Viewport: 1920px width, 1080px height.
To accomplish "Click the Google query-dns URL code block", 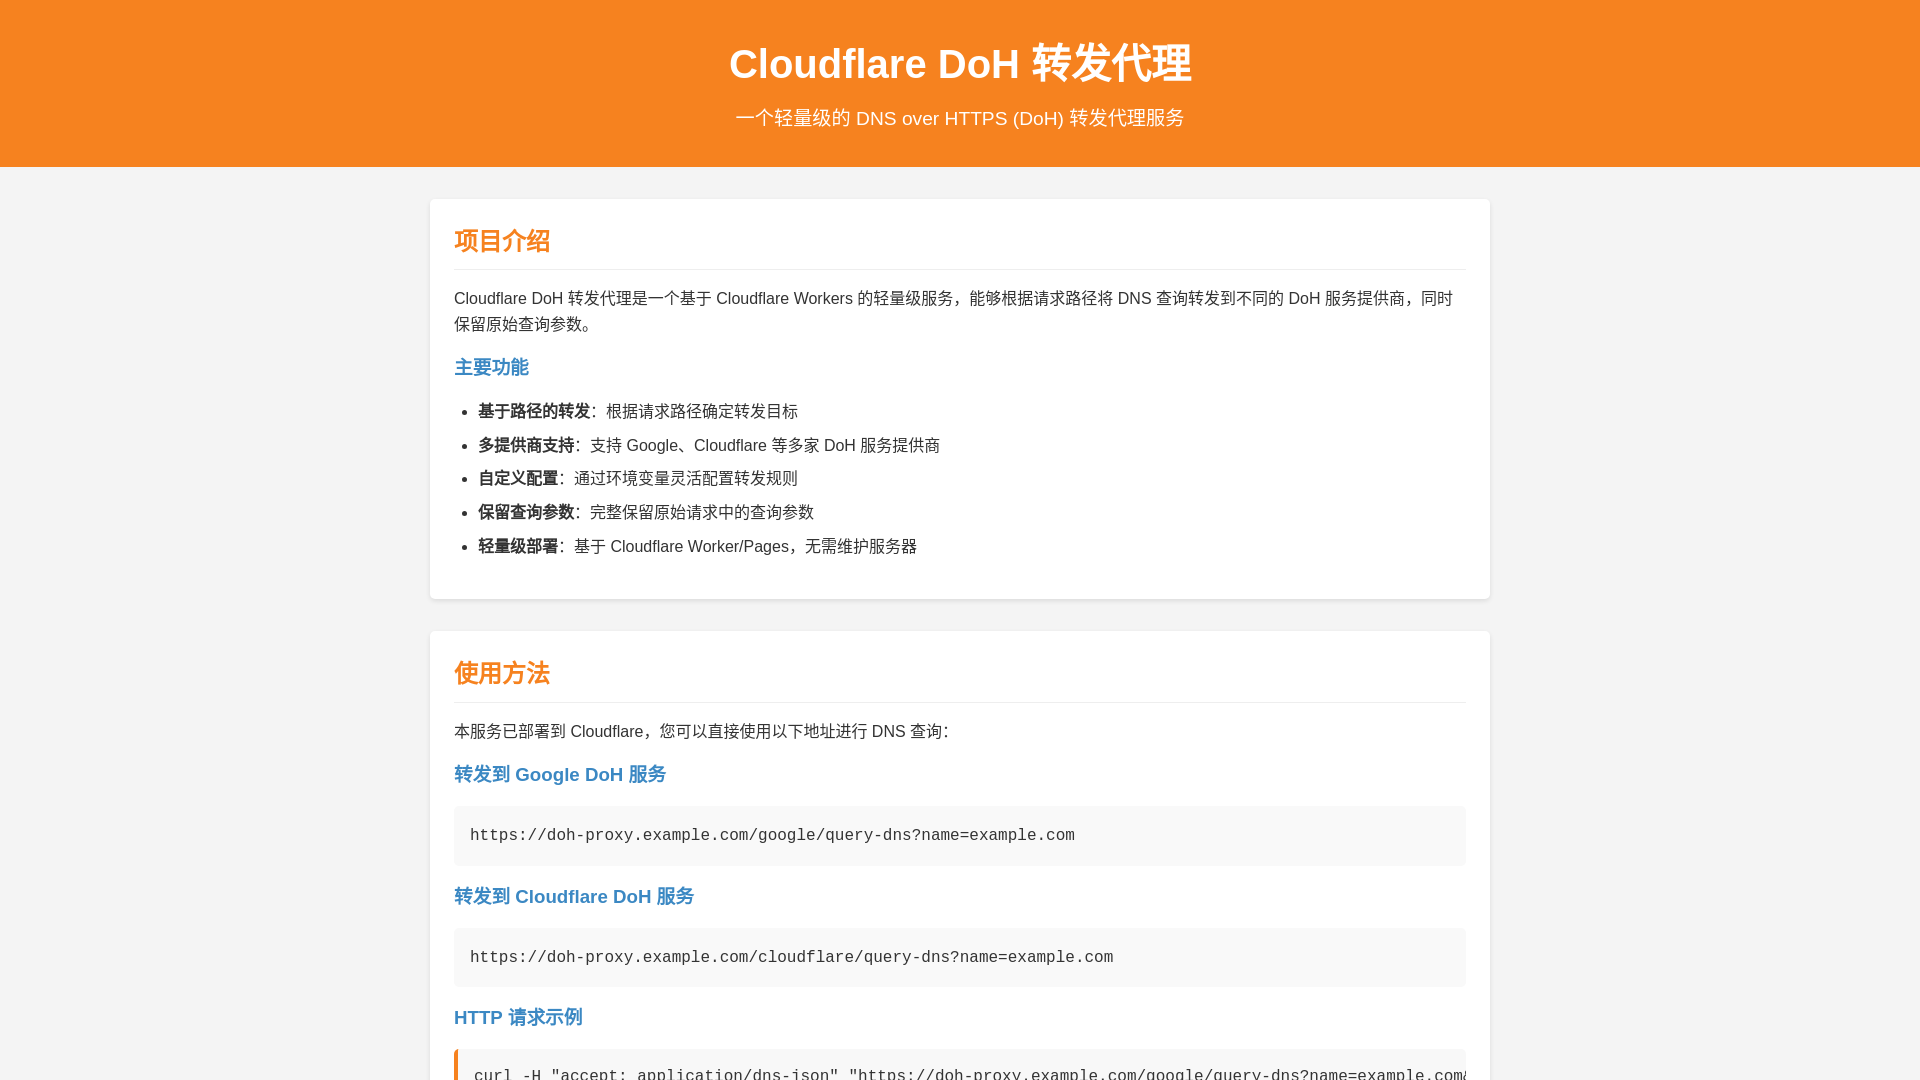I will [x=960, y=836].
